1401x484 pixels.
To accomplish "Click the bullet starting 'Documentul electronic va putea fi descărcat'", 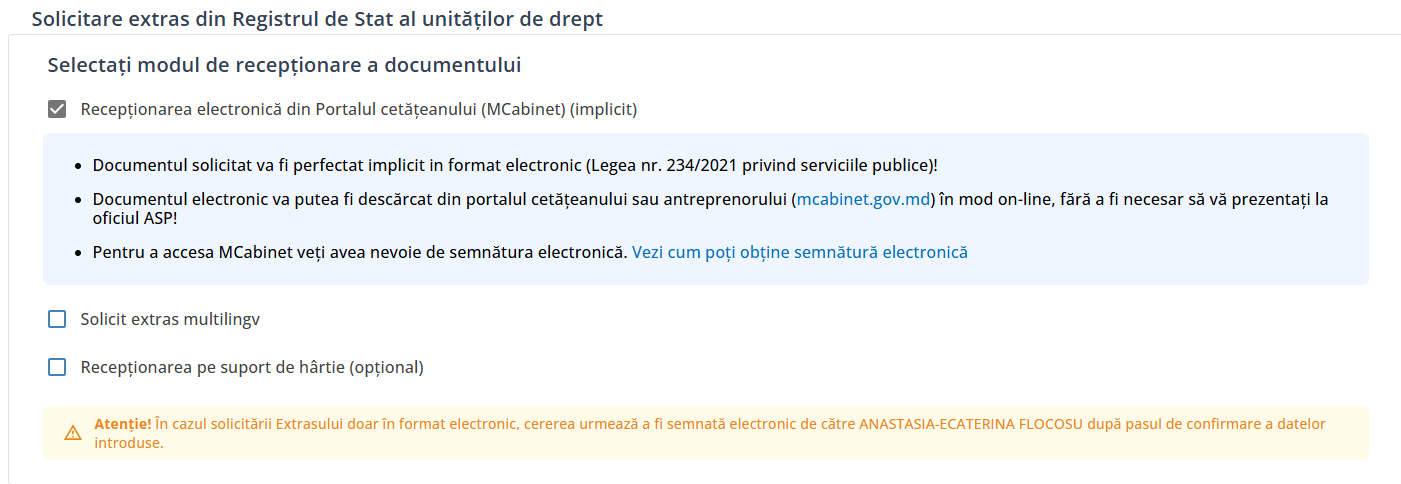I will (400, 199).
